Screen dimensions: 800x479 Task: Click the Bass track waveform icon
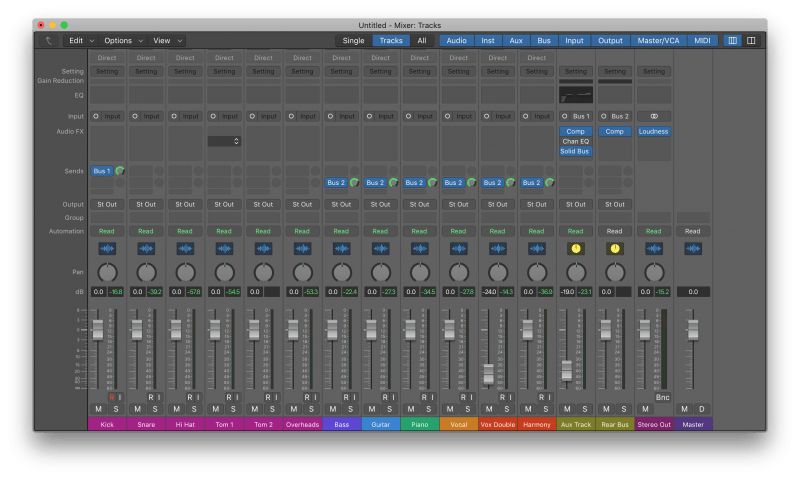pos(341,248)
